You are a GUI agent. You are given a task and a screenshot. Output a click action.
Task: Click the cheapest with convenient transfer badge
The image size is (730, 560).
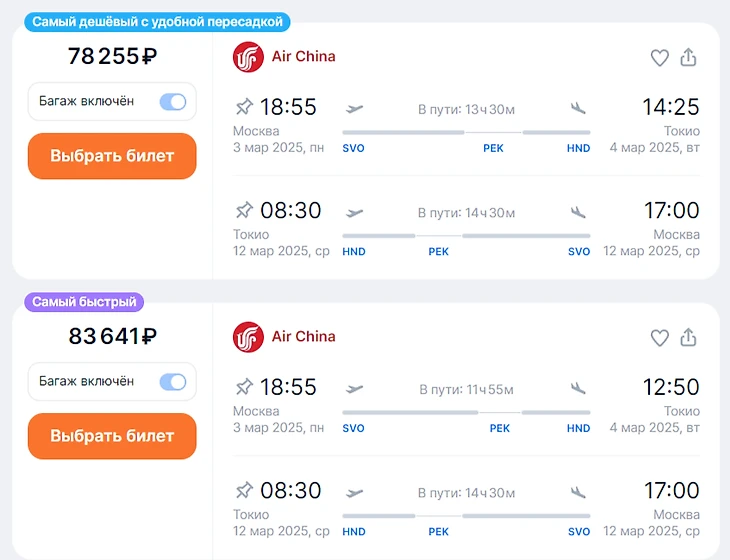coord(157,21)
